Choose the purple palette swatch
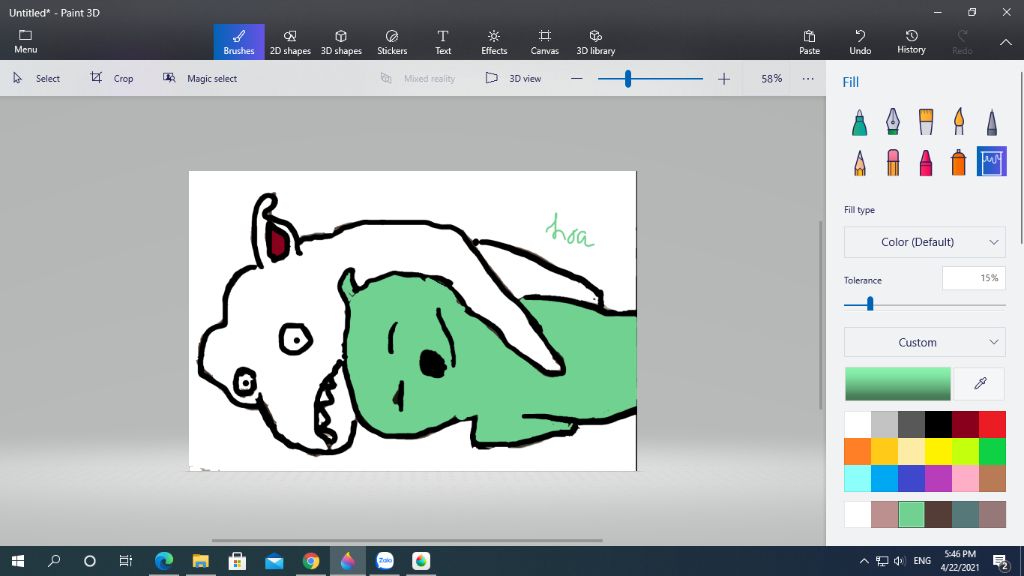 tap(938, 478)
